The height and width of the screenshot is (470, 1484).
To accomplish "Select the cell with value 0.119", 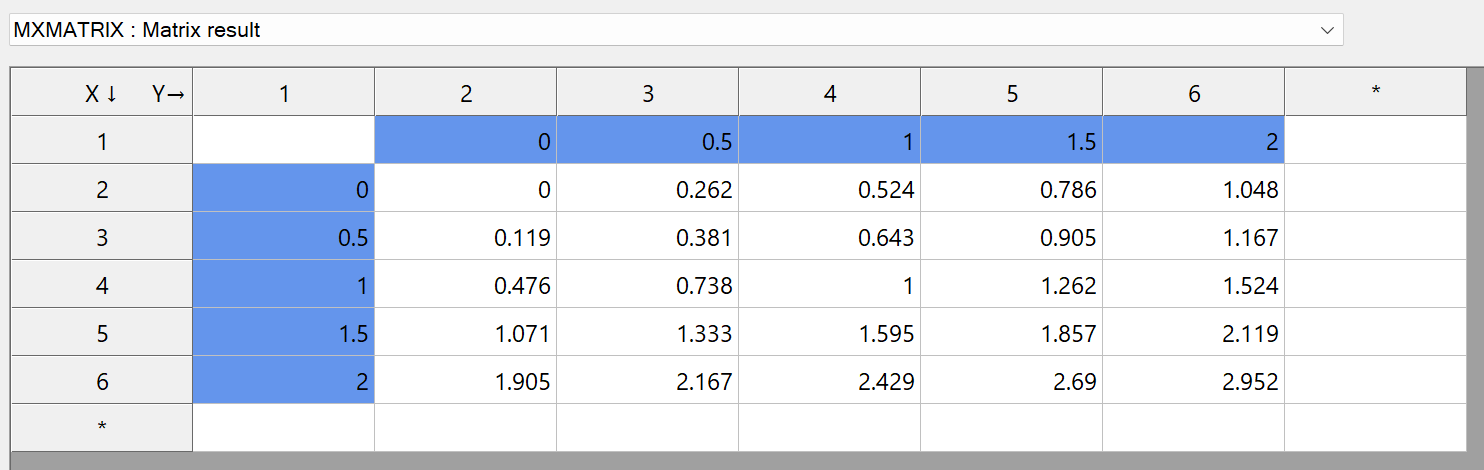I will pyautogui.click(x=466, y=237).
